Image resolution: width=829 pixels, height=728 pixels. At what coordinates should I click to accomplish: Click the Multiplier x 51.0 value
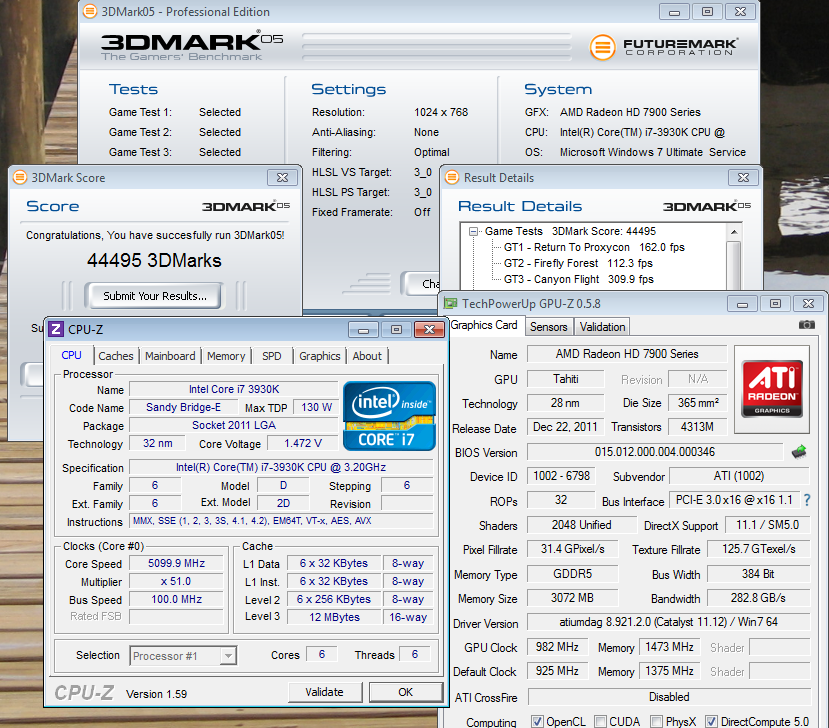pos(176,581)
